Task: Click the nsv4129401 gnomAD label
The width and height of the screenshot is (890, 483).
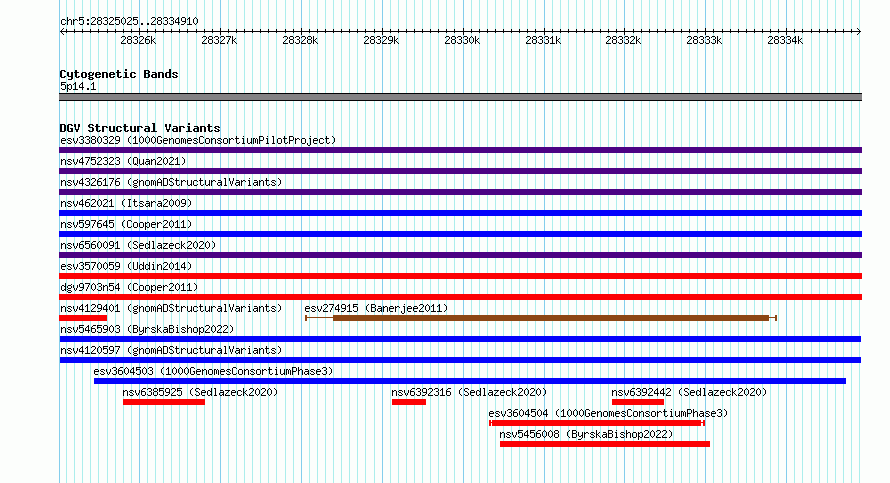Action: coord(171,308)
